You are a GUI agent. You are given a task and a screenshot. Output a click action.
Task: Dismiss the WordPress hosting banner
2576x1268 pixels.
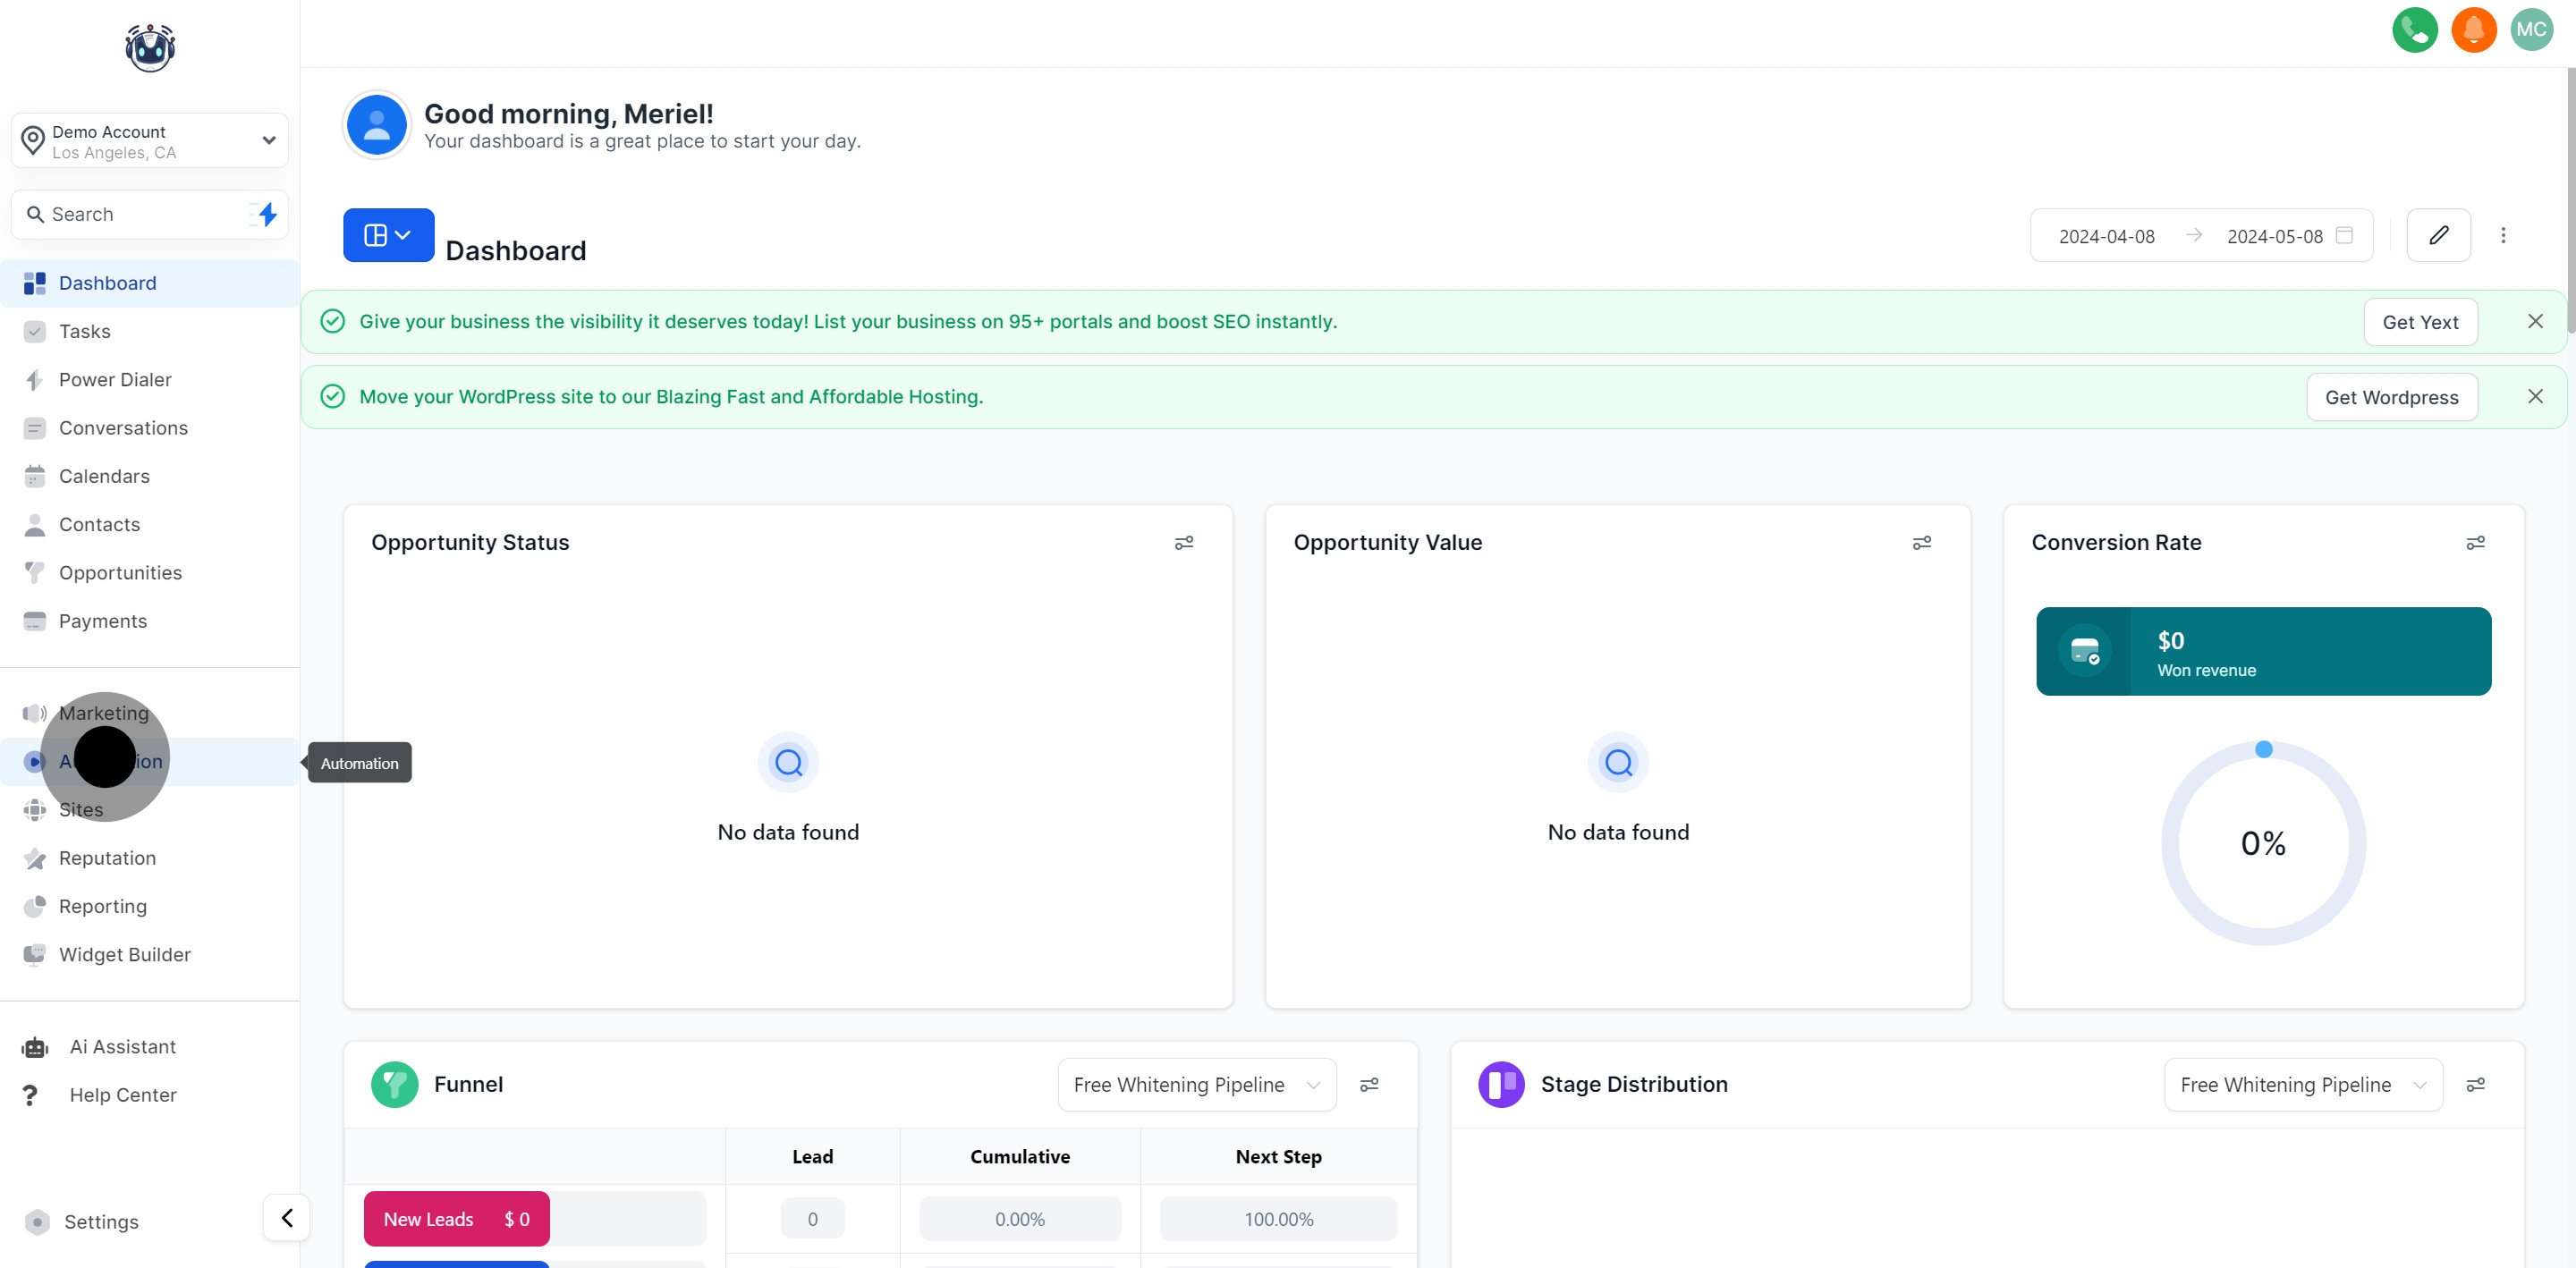tap(2536, 396)
